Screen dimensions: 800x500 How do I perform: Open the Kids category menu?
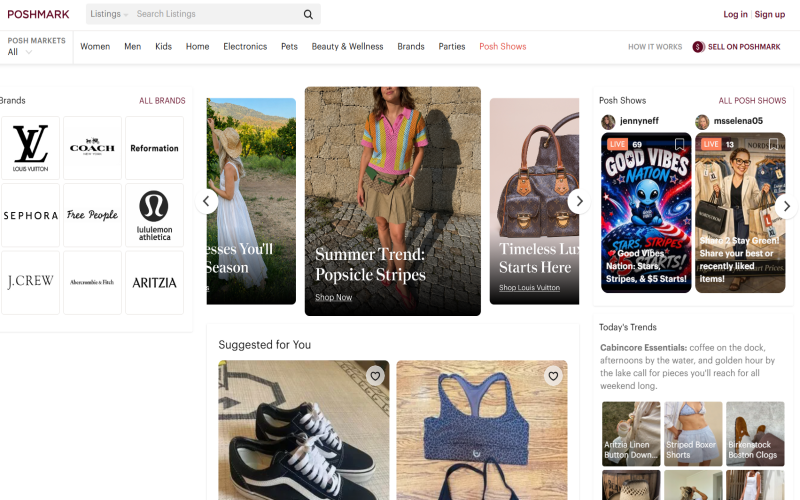[x=163, y=46]
